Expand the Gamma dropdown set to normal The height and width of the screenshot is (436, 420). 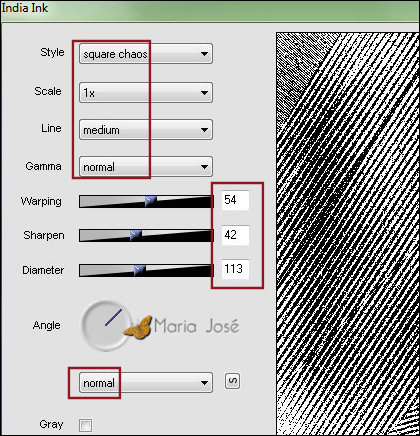146,166
